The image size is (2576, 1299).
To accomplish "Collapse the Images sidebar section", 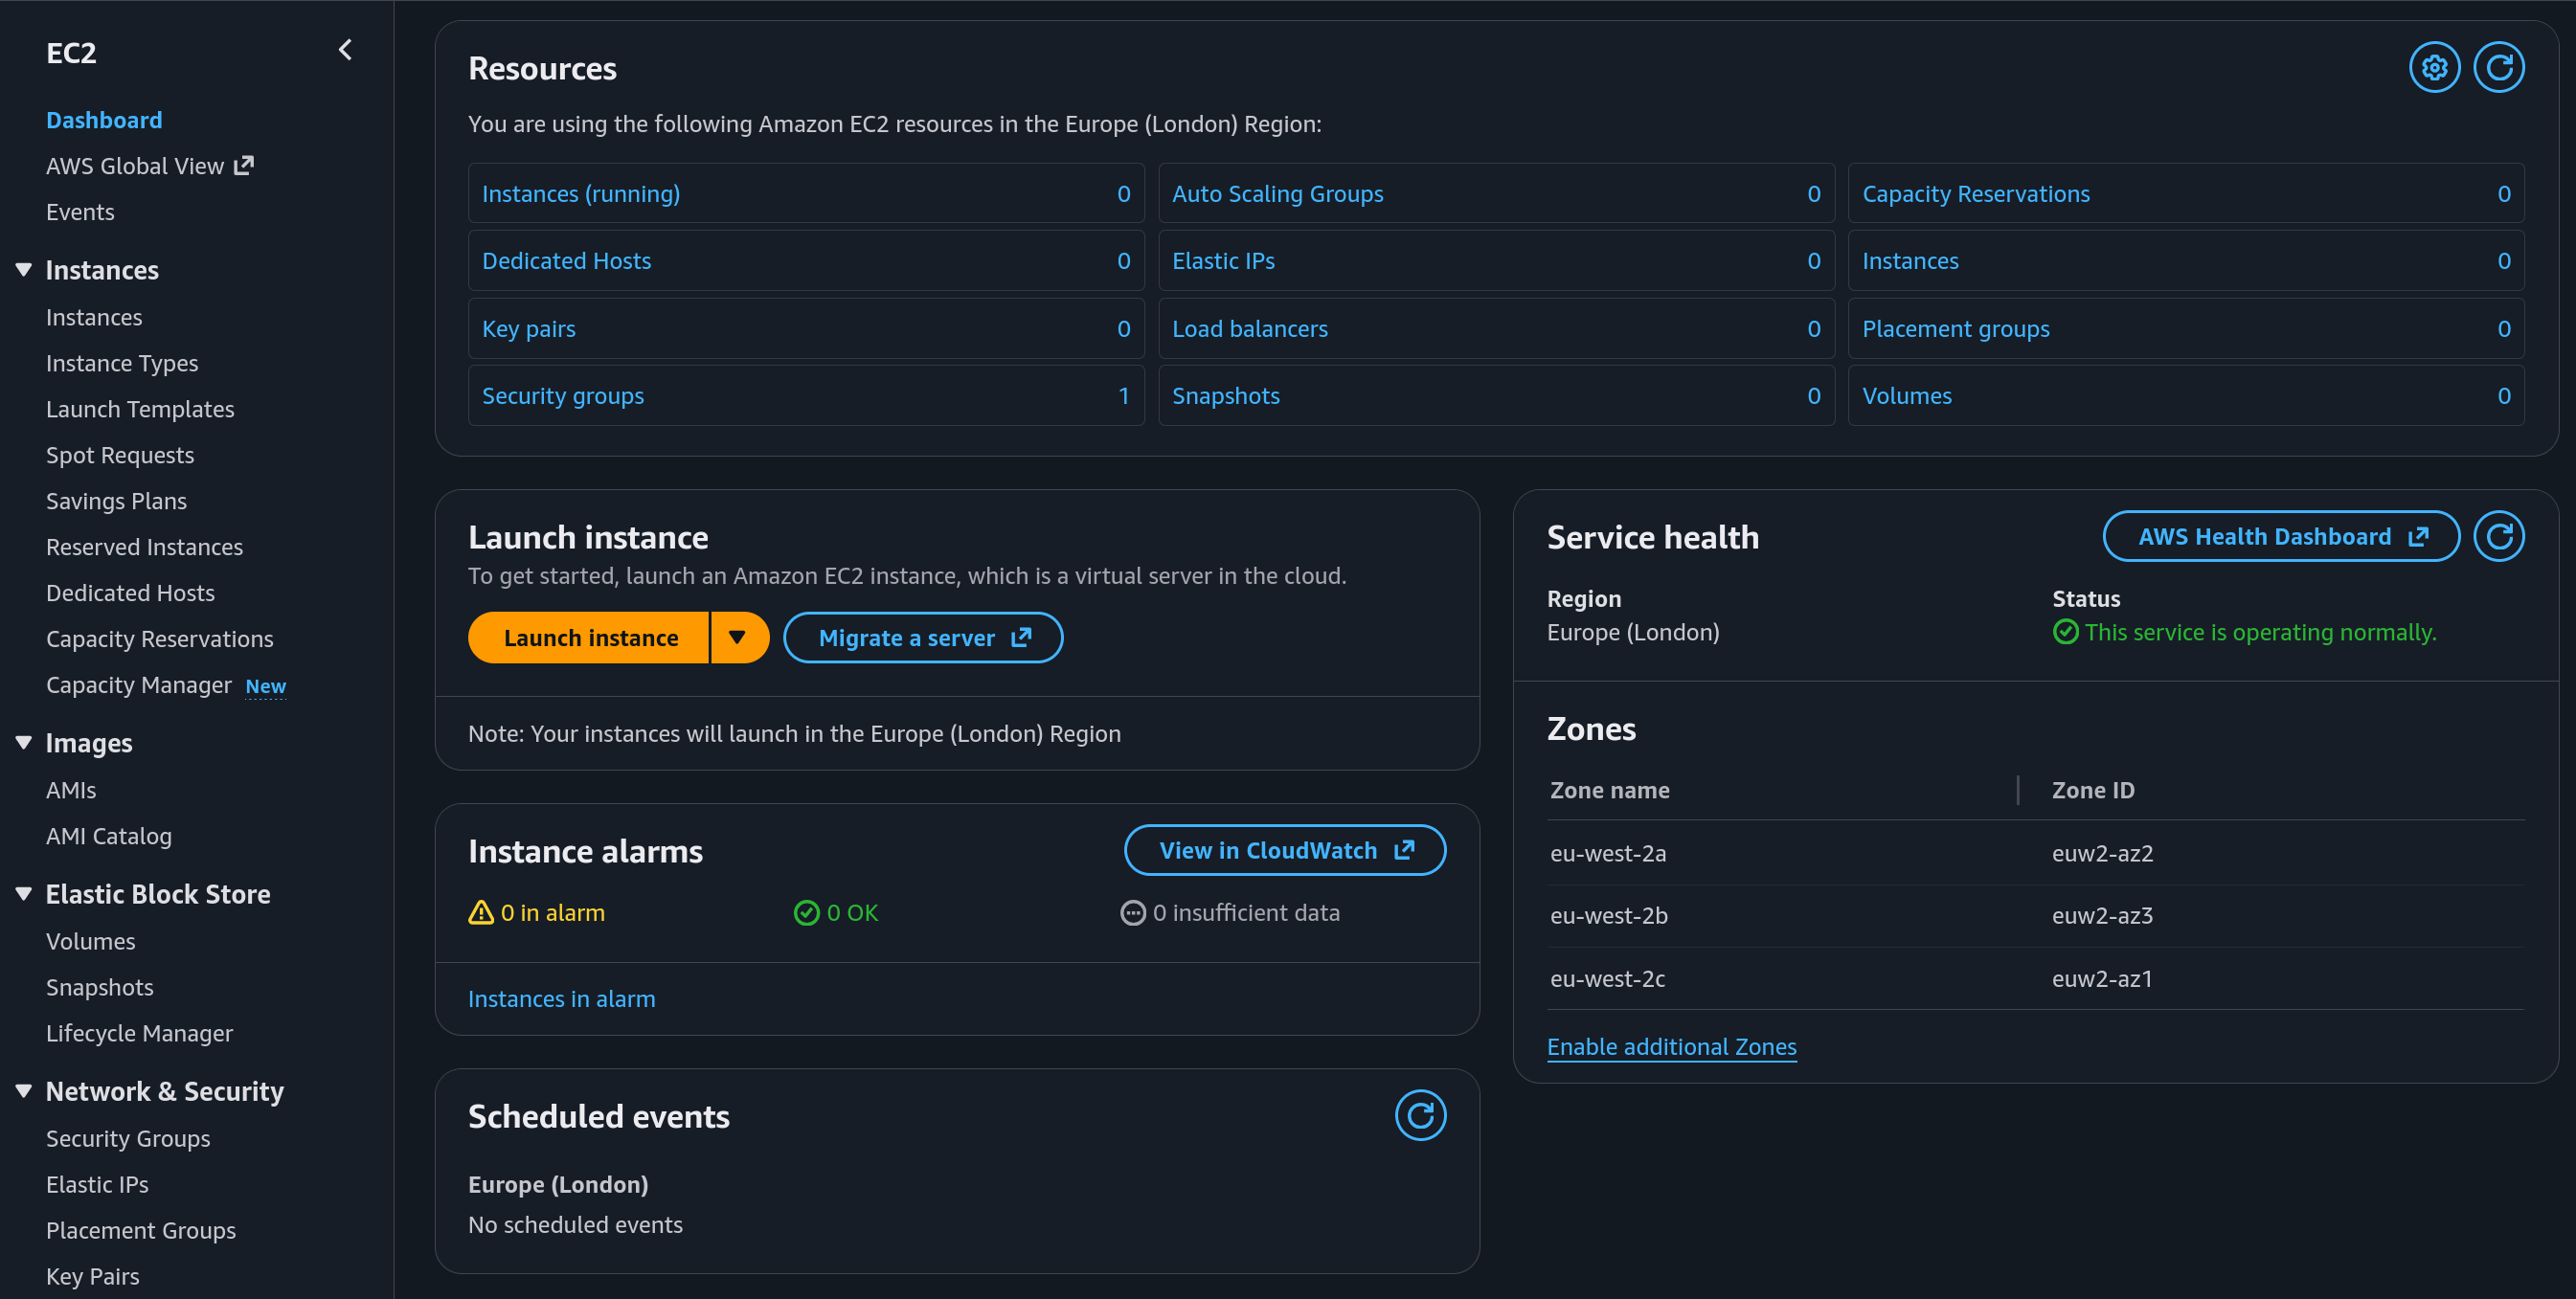I will point(24,743).
